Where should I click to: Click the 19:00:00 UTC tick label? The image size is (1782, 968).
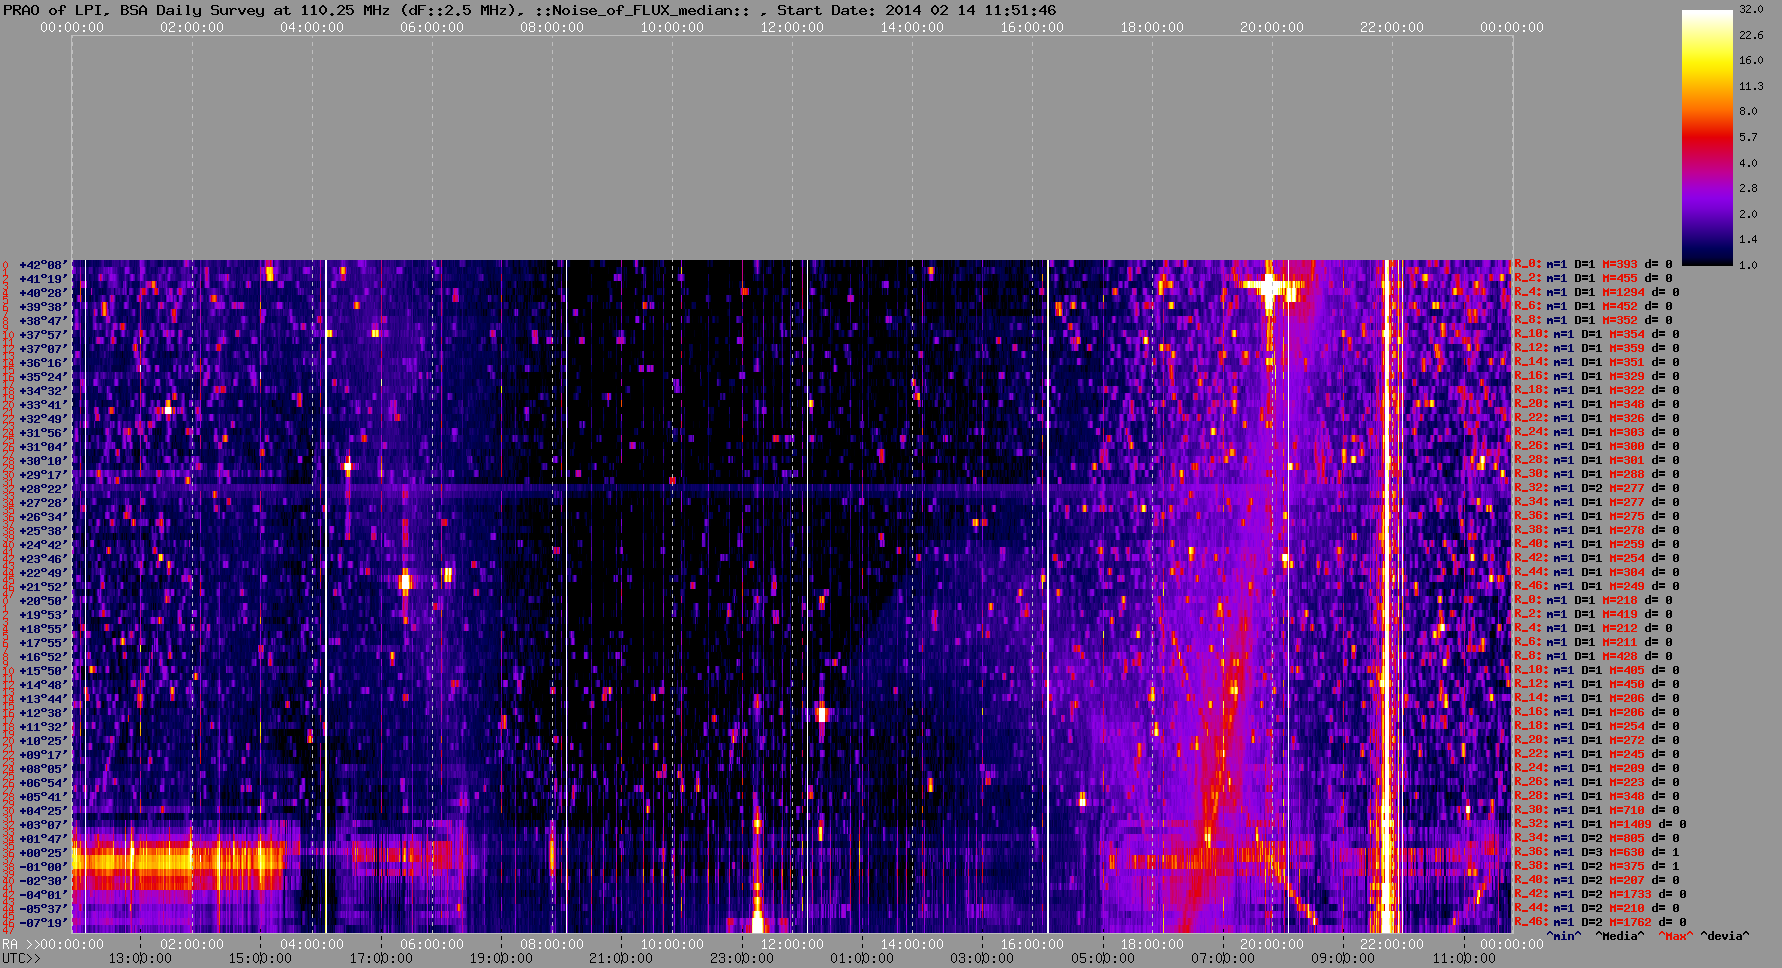(x=501, y=958)
